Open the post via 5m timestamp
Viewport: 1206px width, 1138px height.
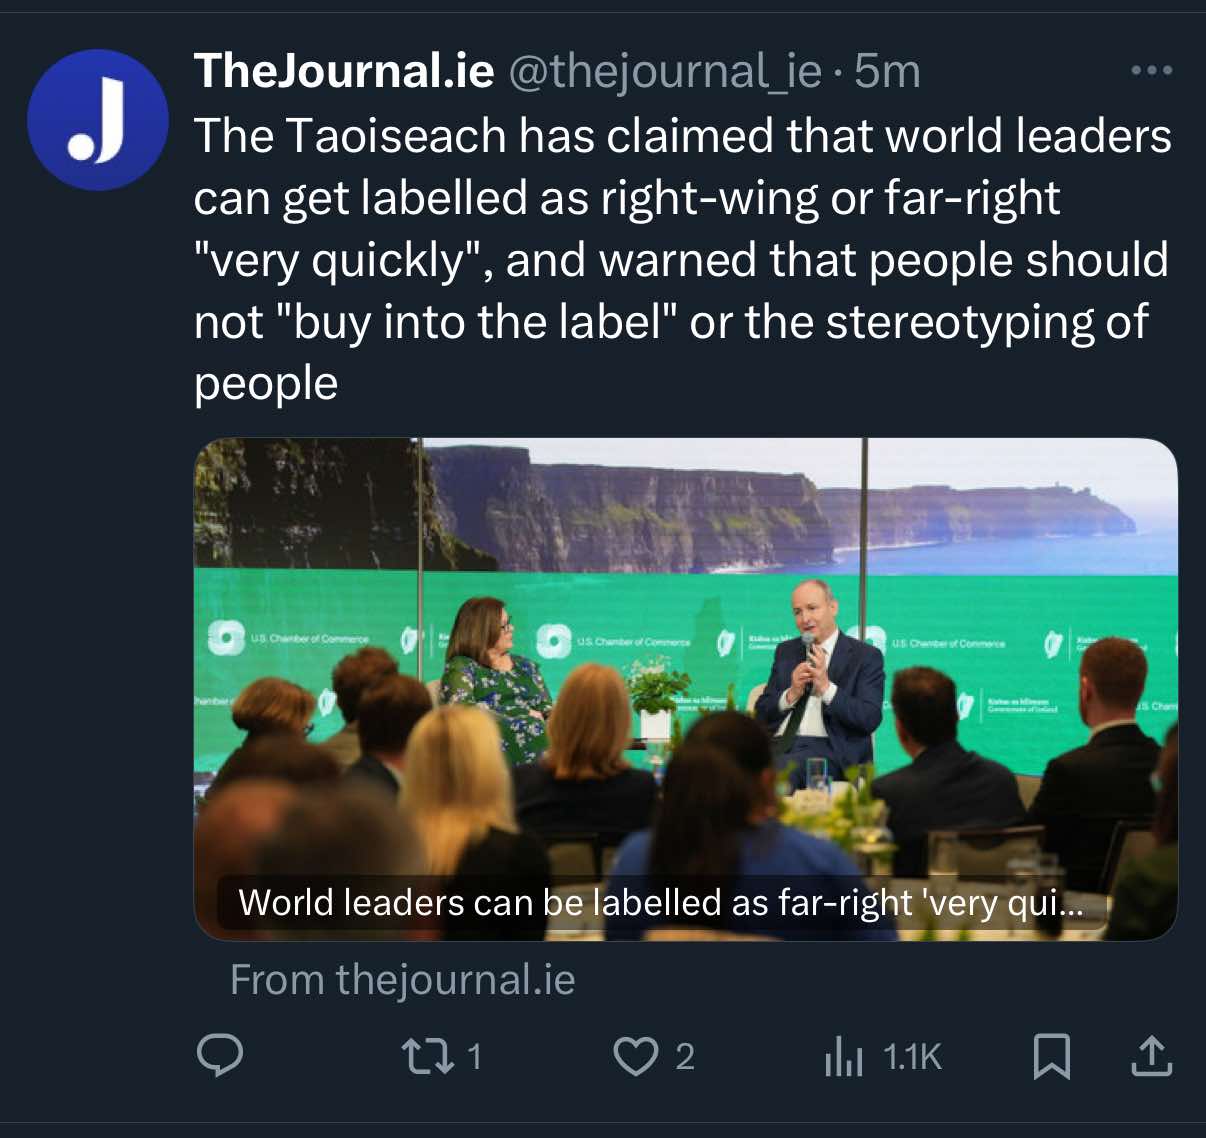888,71
